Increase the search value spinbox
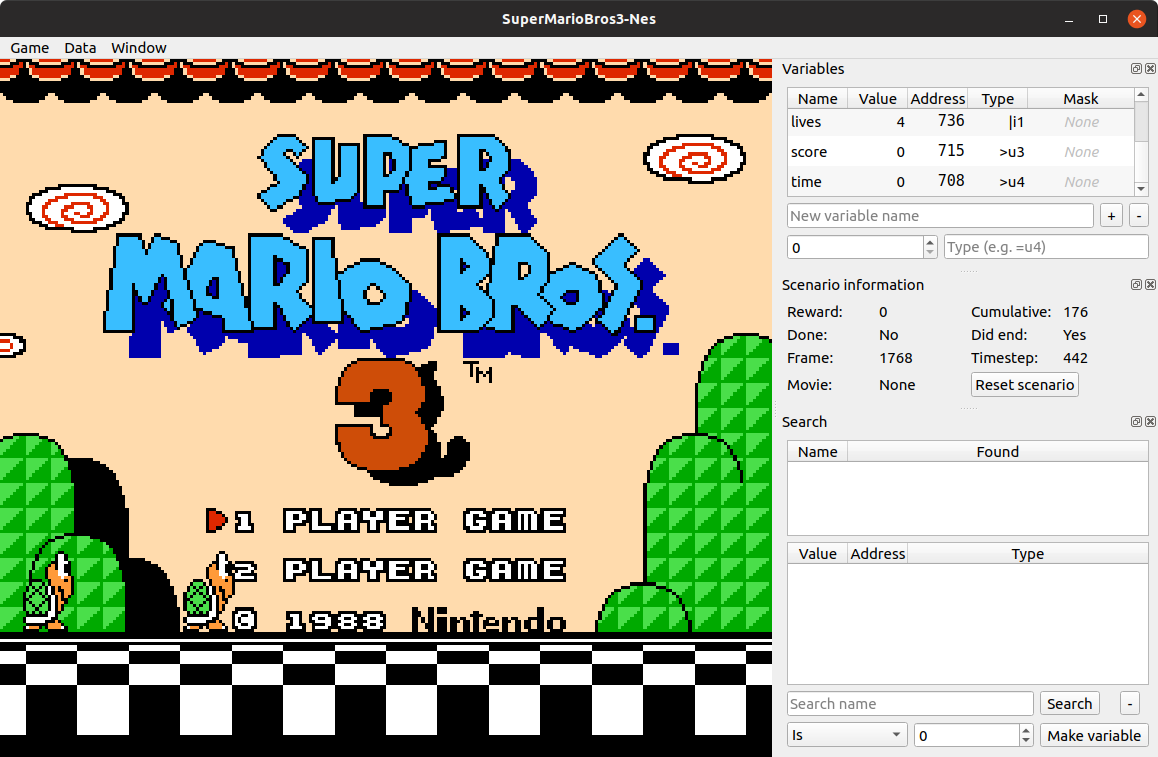This screenshot has width=1158, height=757. point(1026,730)
